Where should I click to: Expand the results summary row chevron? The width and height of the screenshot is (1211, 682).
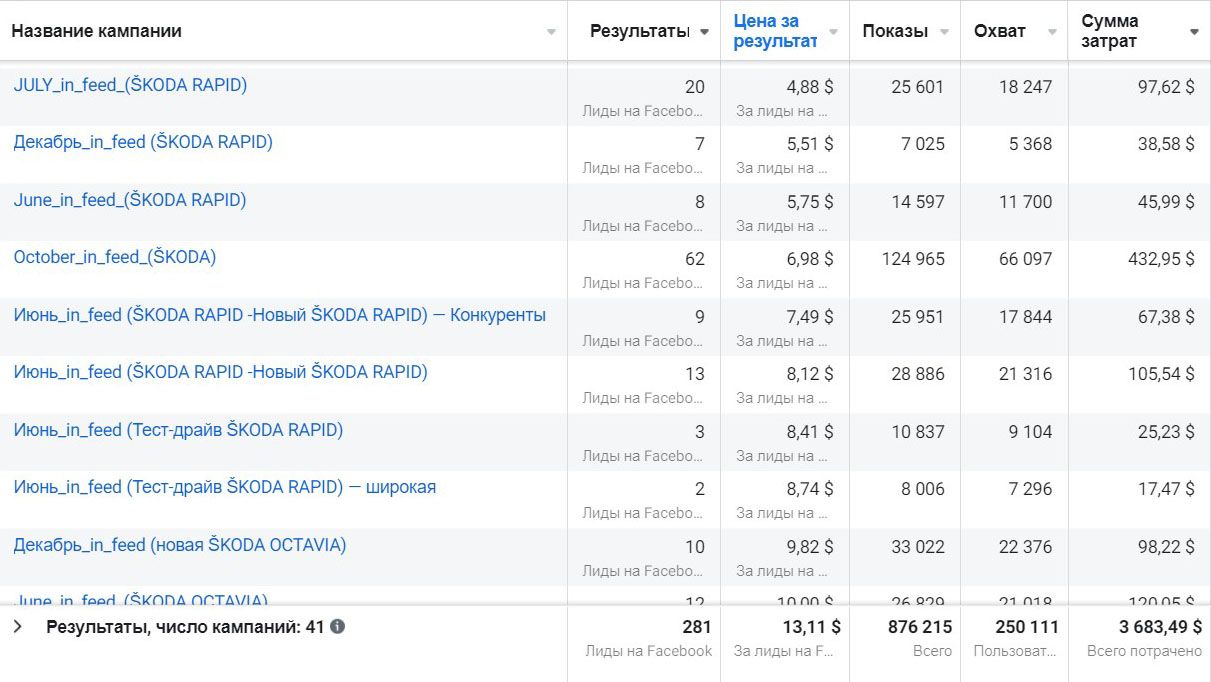click(x=17, y=627)
